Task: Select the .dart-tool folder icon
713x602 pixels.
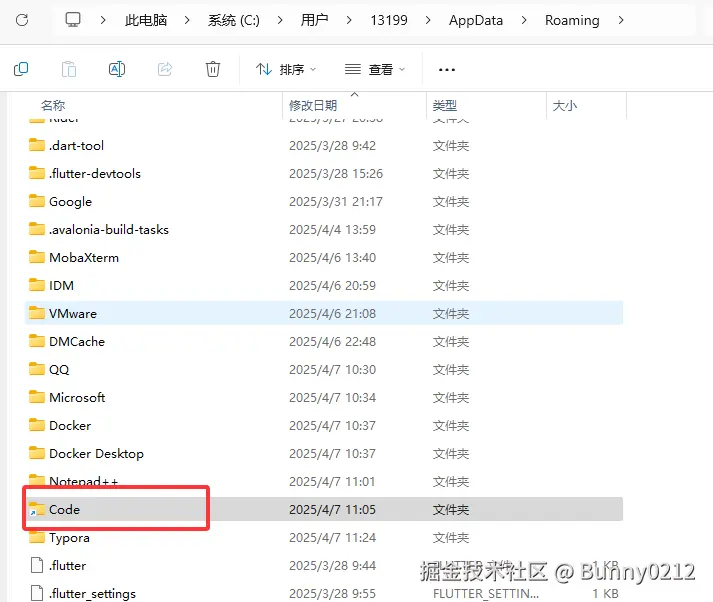Action: (x=37, y=145)
